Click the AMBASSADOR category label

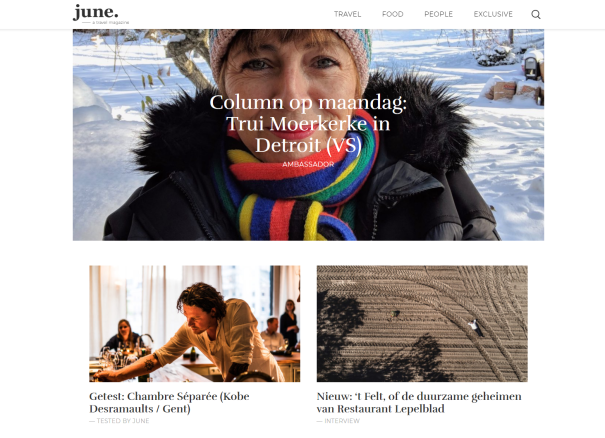pos(308,164)
